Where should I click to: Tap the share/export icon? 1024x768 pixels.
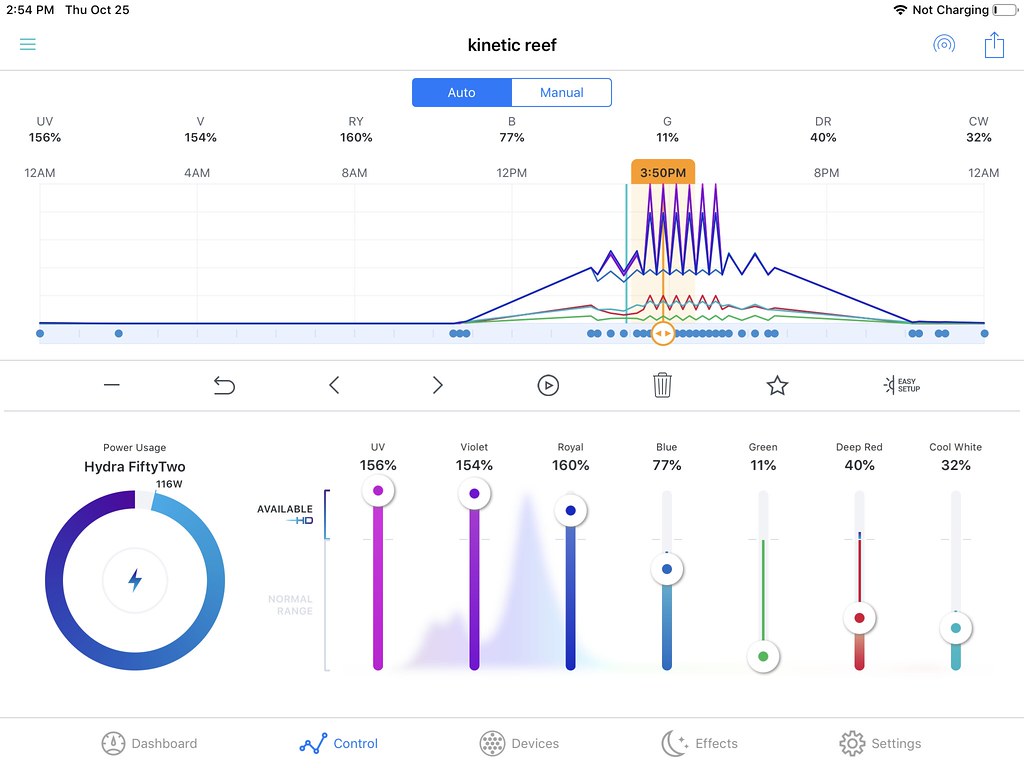point(994,45)
